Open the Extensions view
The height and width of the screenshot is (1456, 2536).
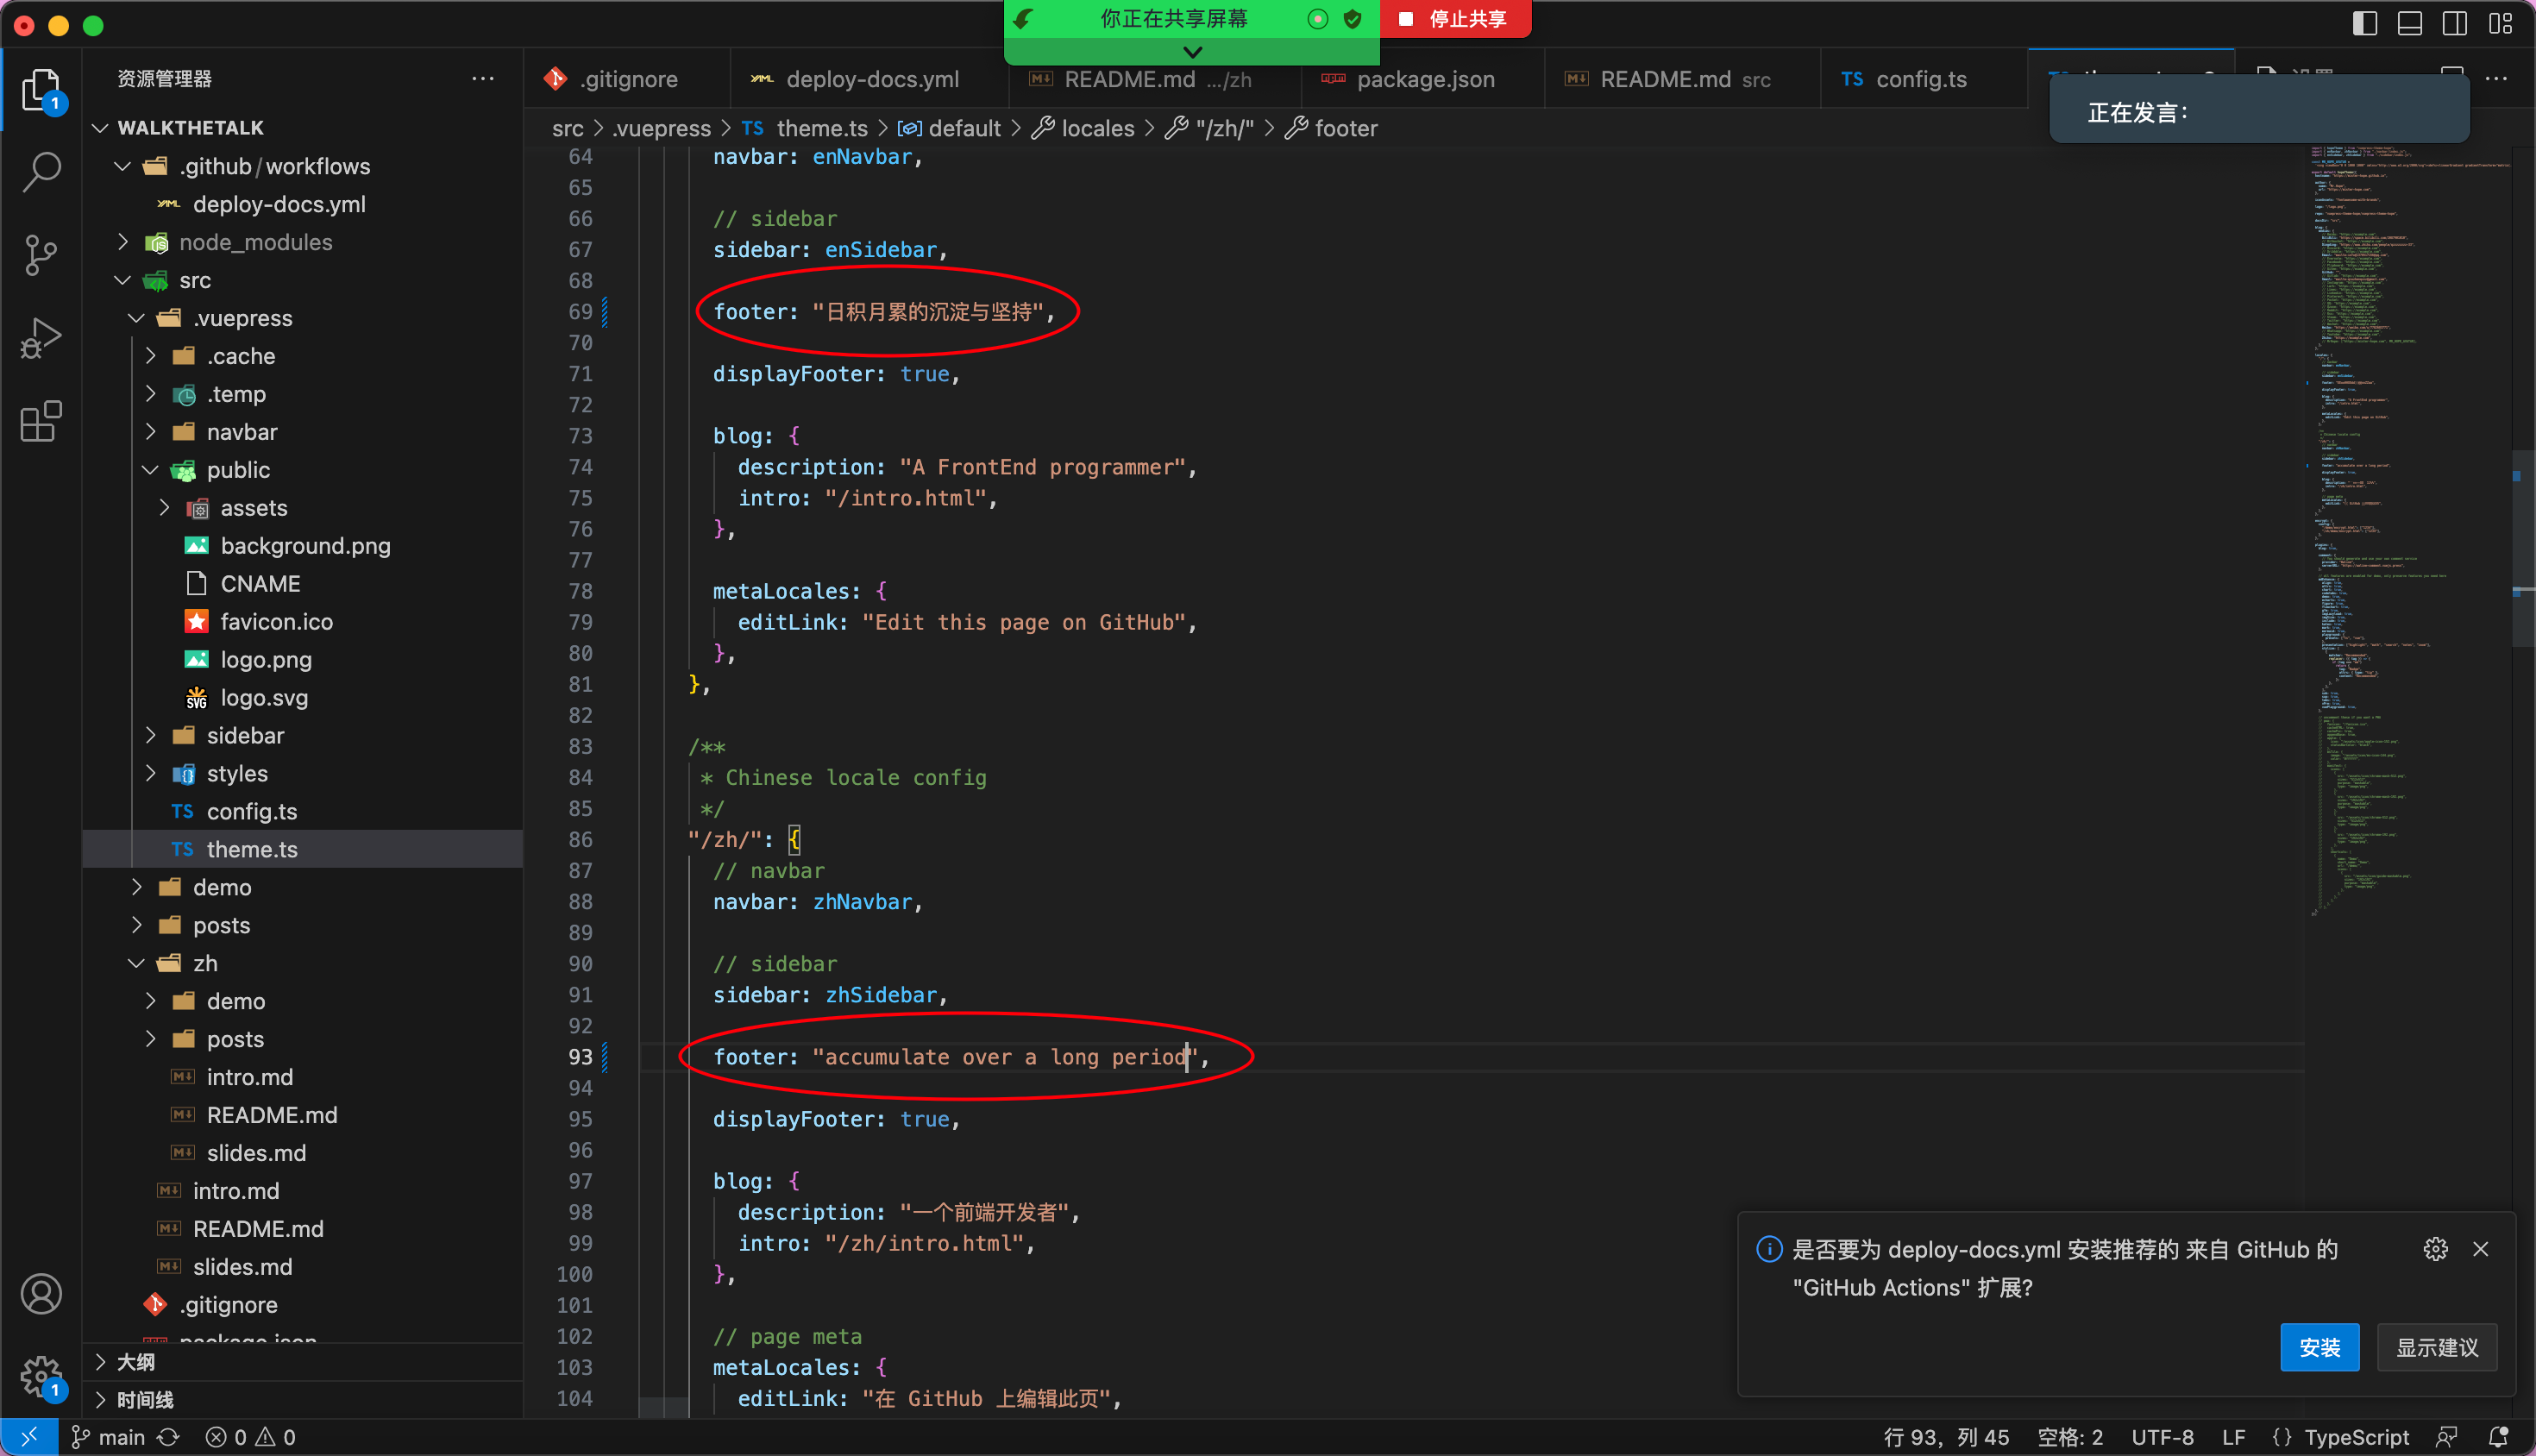click(x=41, y=421)
